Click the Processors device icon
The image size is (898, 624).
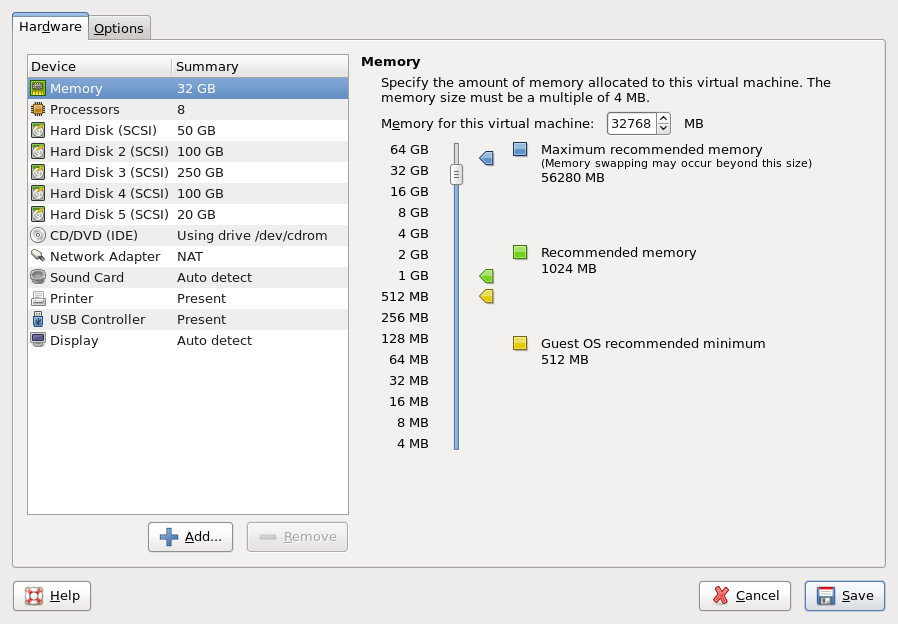pyautogui.click(x=40, y=109)
